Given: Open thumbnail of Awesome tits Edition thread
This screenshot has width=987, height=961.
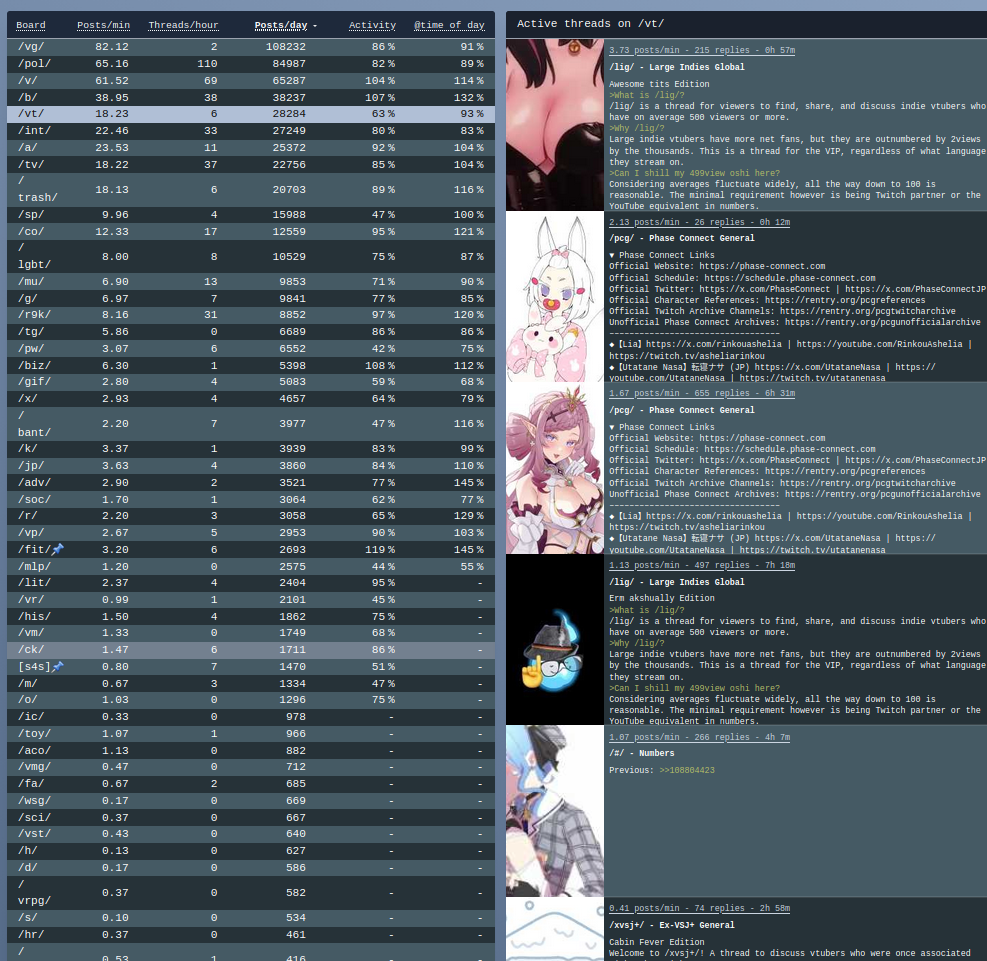Looking at the screenshot, I should [555, 125].
